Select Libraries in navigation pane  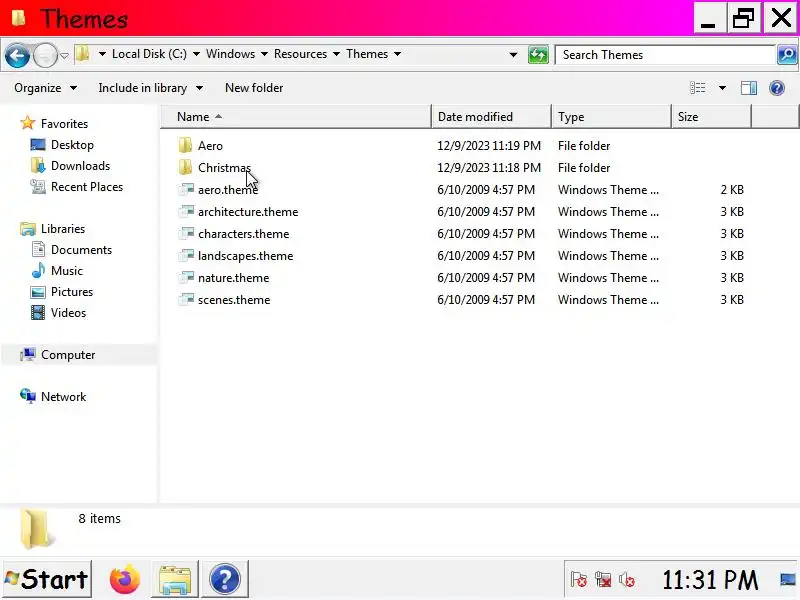pos(63,229)
